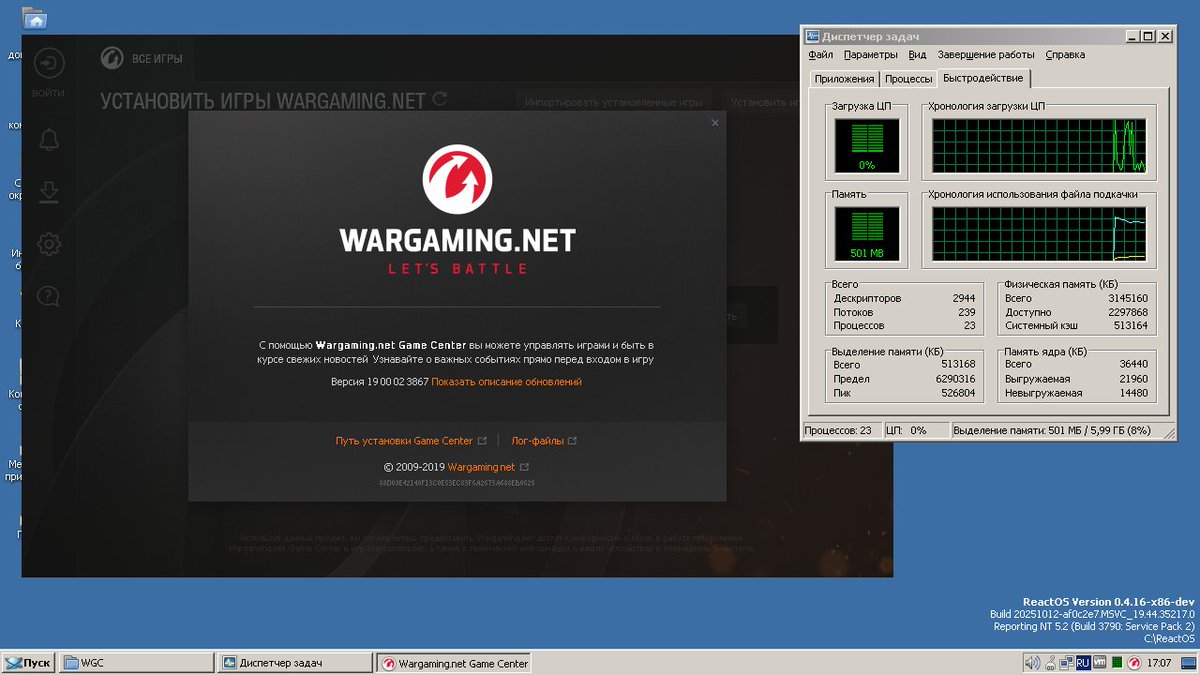Click the Предел value 6290316
Image resolution: width=1200 pixels, height=675 pixels.
click(956, 379)
